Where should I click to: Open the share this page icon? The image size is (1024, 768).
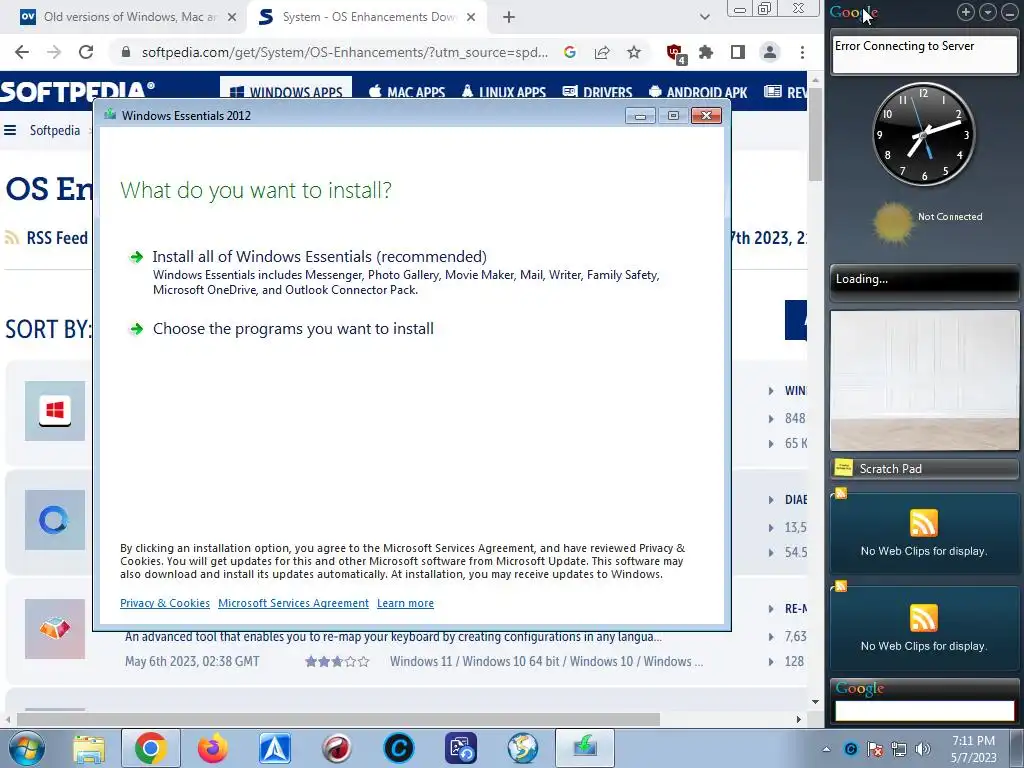pyautogui.click(x=602, y=52)
